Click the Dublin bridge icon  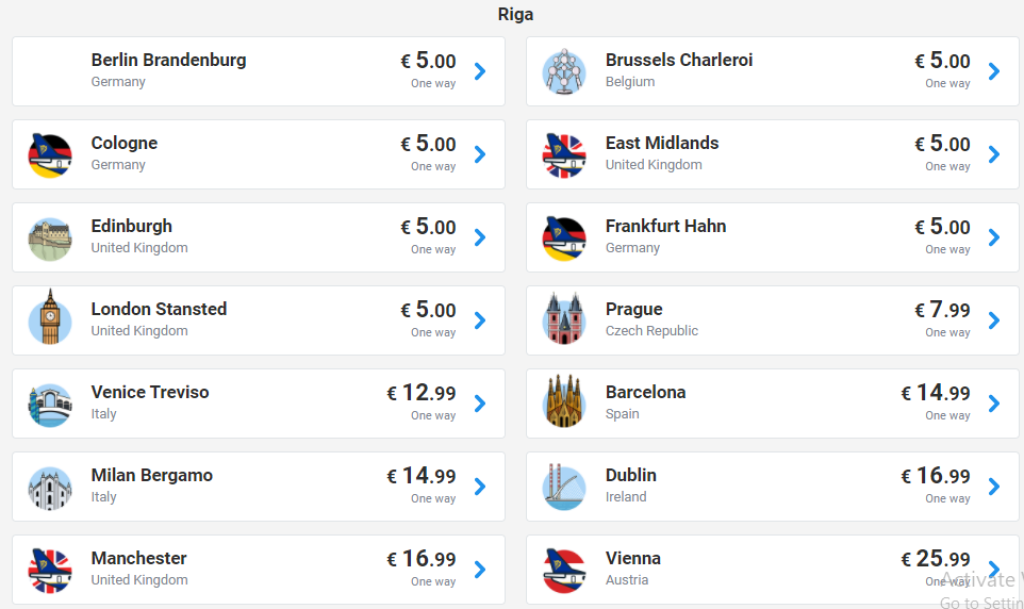click(564, 487)
